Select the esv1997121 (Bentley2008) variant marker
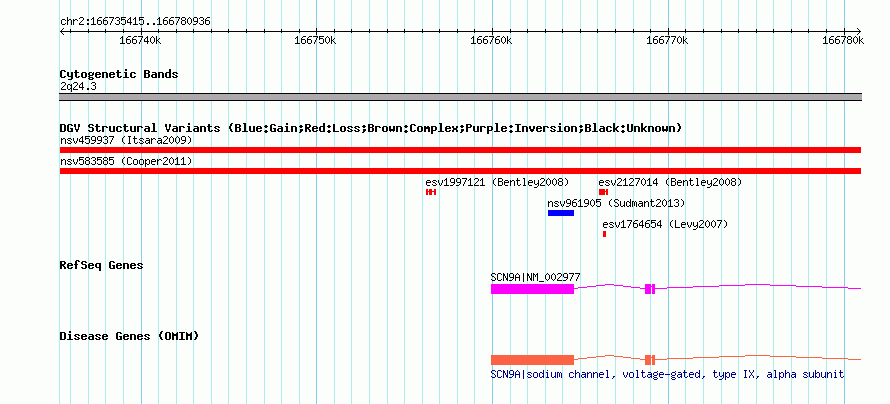The height and width of the screenshot is (404, 890). tap(431, 192)
